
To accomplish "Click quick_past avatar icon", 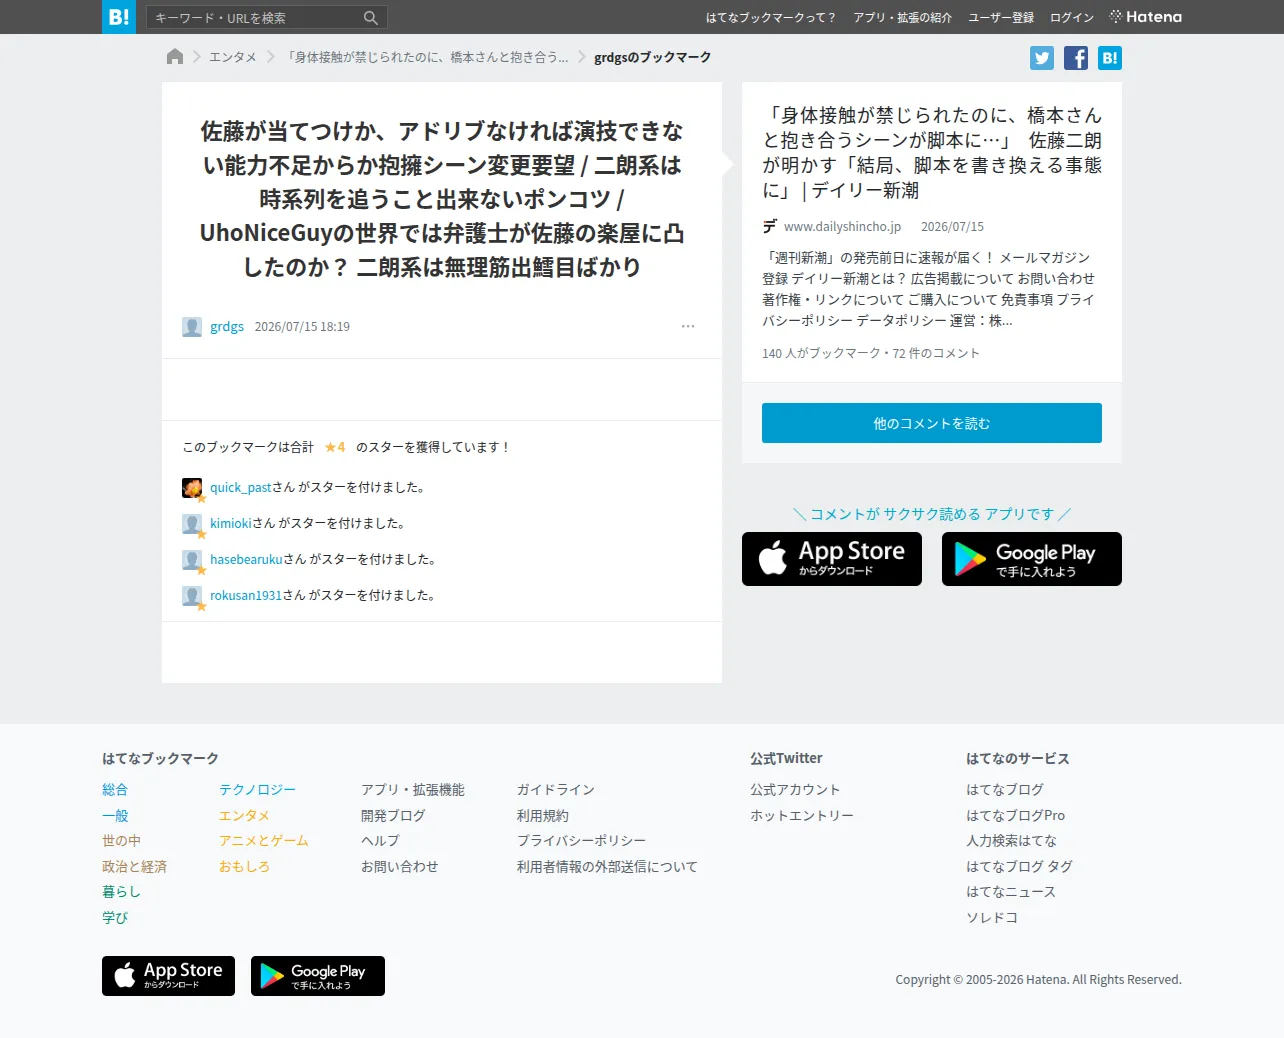I will click(192, 488).
